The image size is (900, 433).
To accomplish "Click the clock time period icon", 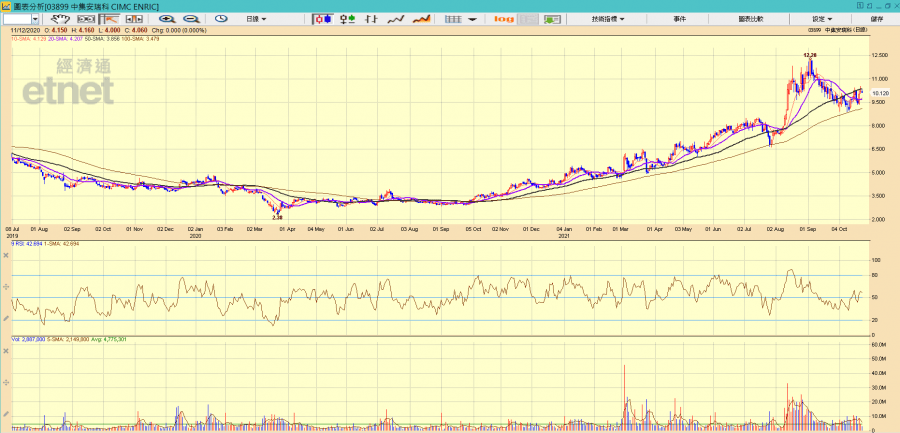I will tap(221, 19).
